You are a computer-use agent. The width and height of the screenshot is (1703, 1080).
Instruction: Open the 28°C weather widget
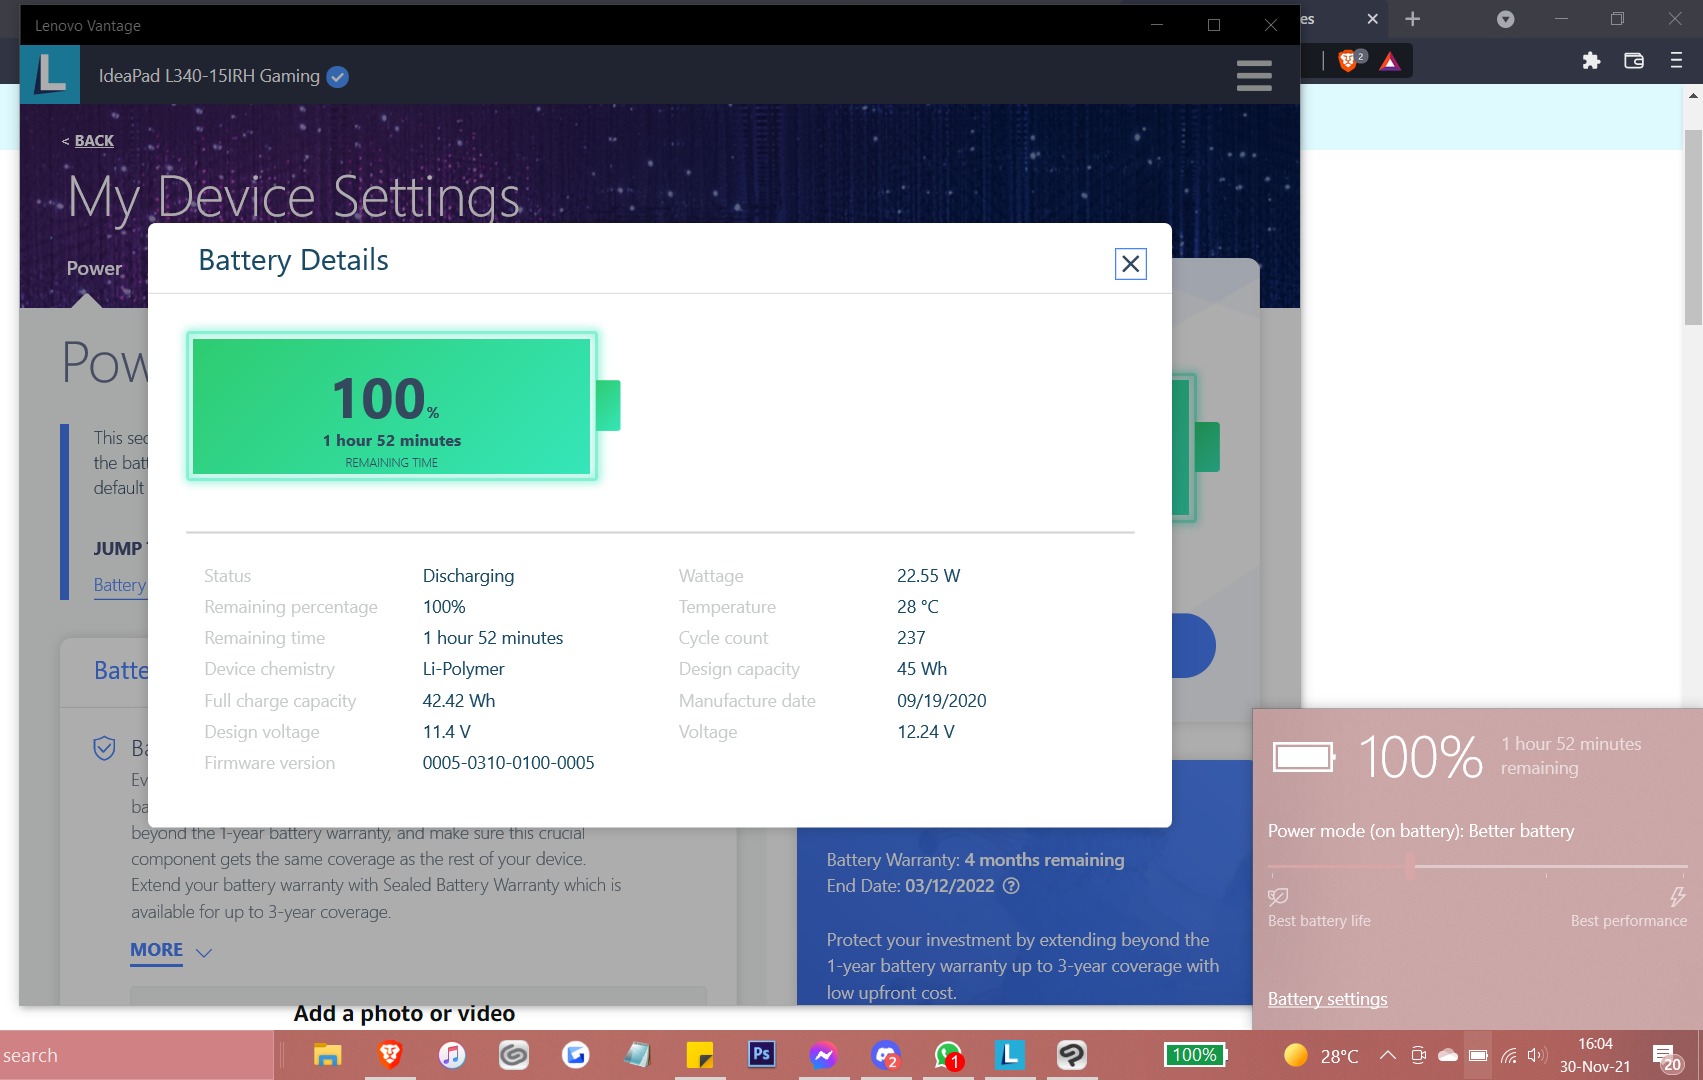click(1321, 1056)
